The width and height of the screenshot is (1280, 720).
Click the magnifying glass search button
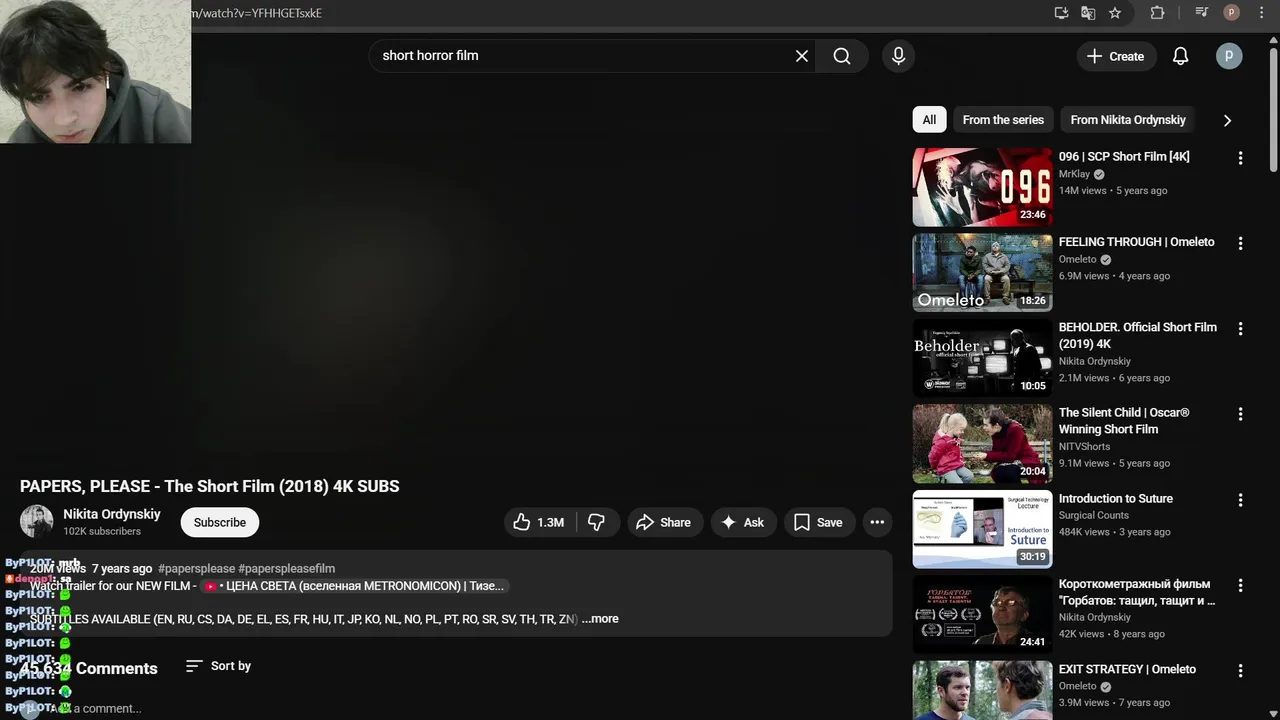(x=842, y=56)
